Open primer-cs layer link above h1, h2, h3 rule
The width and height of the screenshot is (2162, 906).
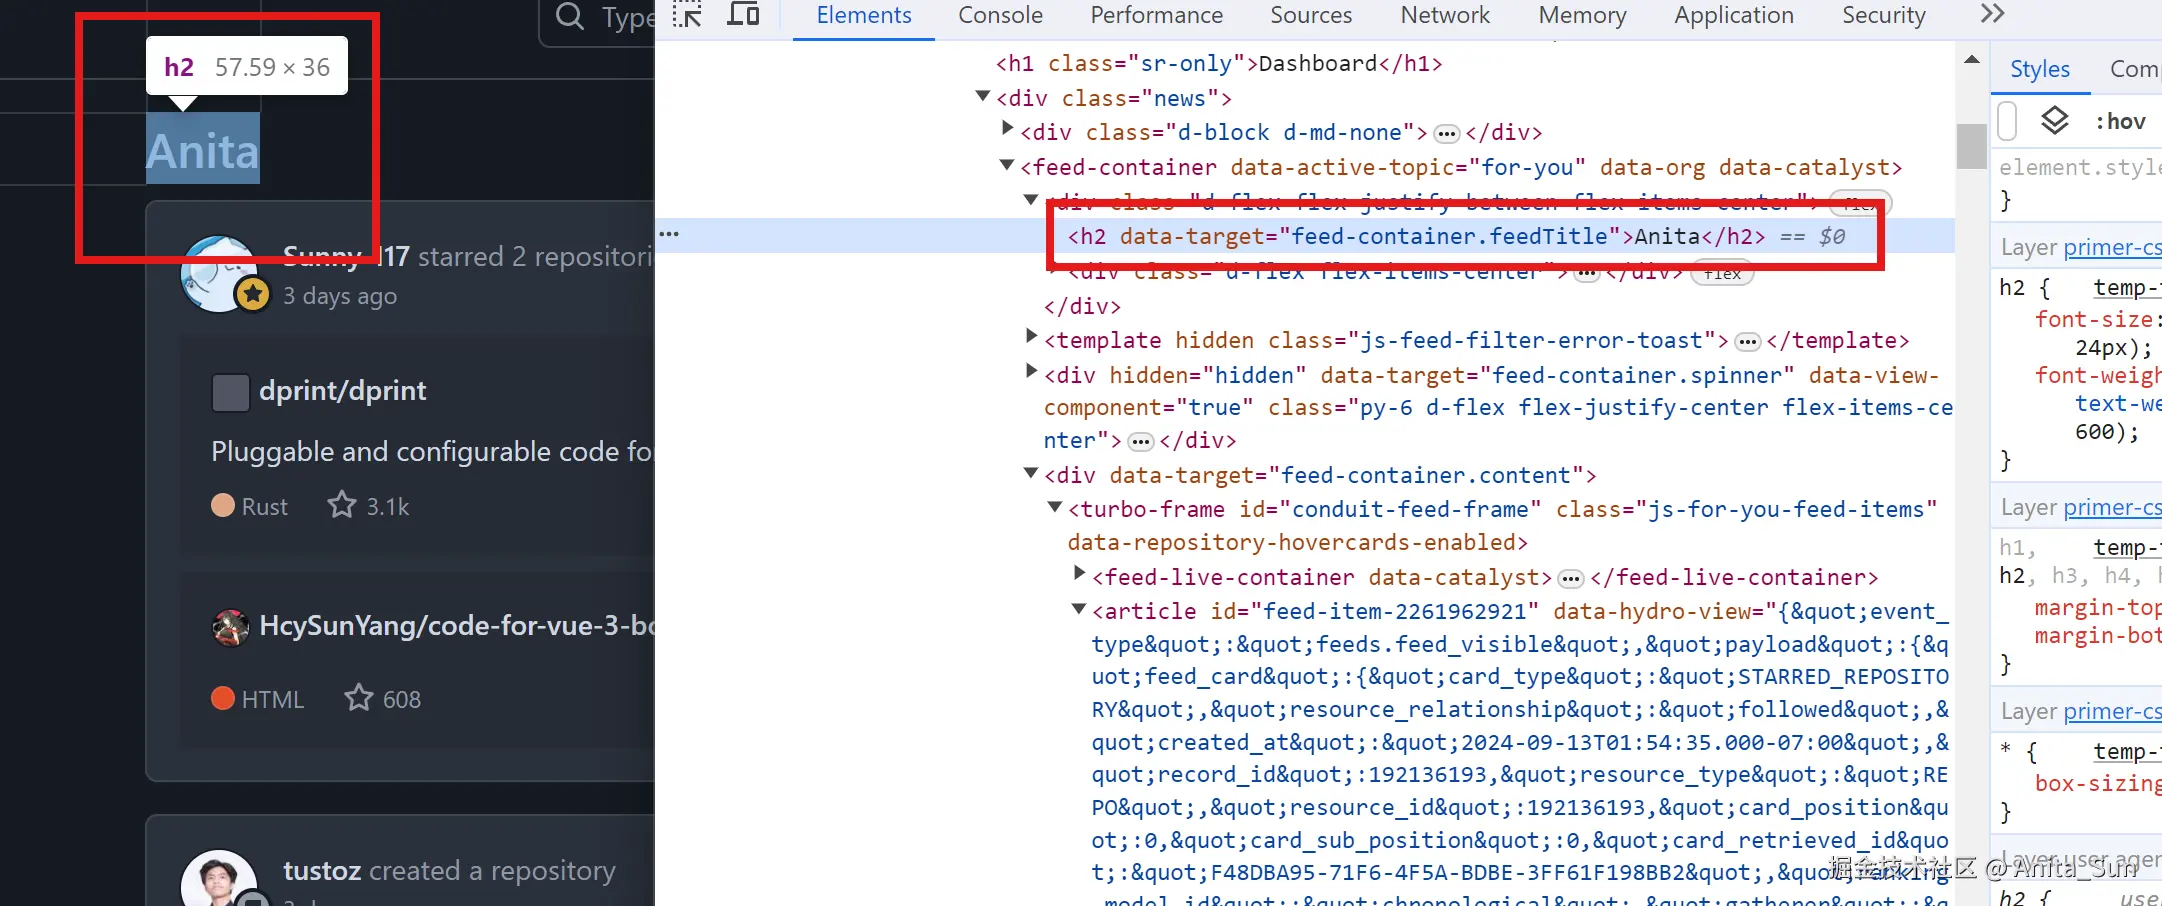2112,508
